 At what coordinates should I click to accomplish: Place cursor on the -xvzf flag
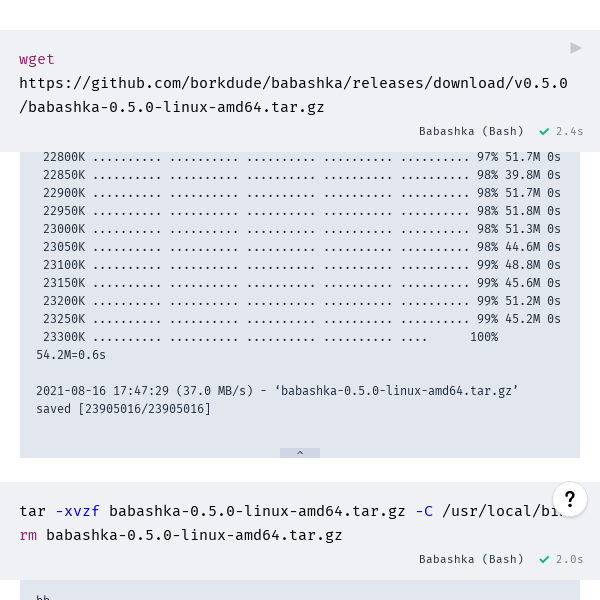(78, 511)
